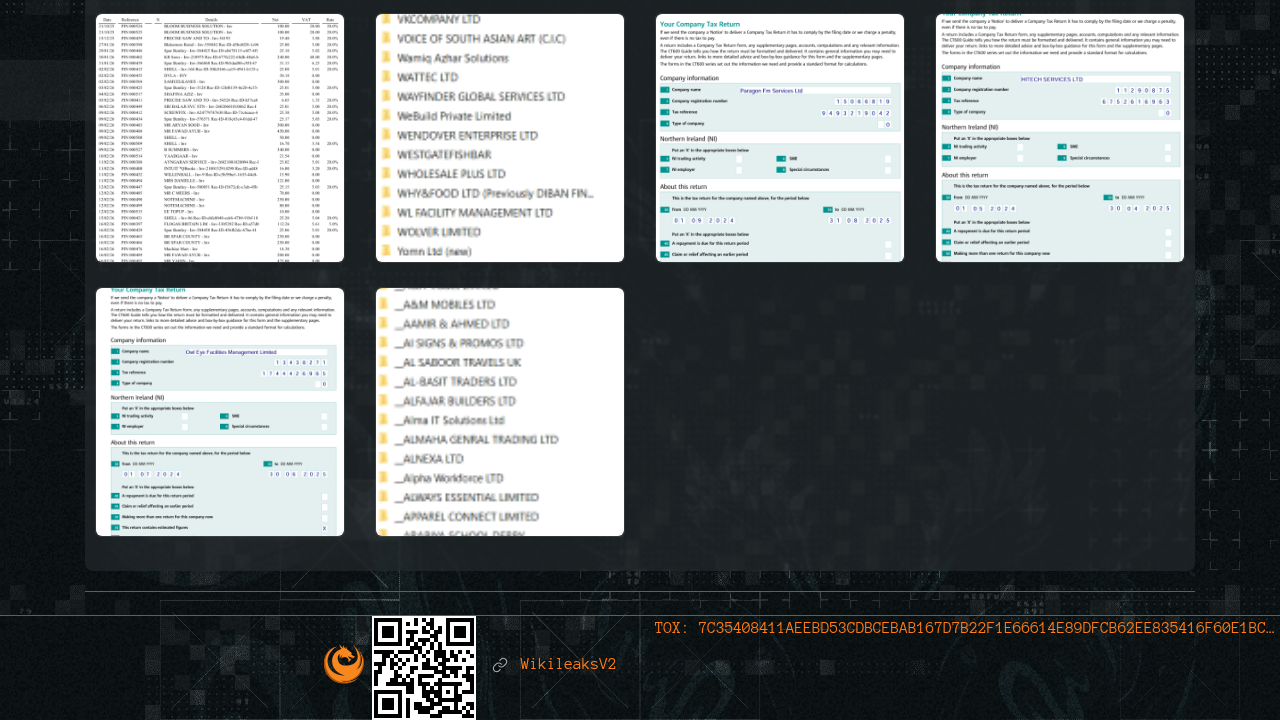Image resolution: width=1280 pixels, height=720 pixels.
Task: Open the folder list thumbnail showing A&M MOBILES LTD
Action: point(500,412)
